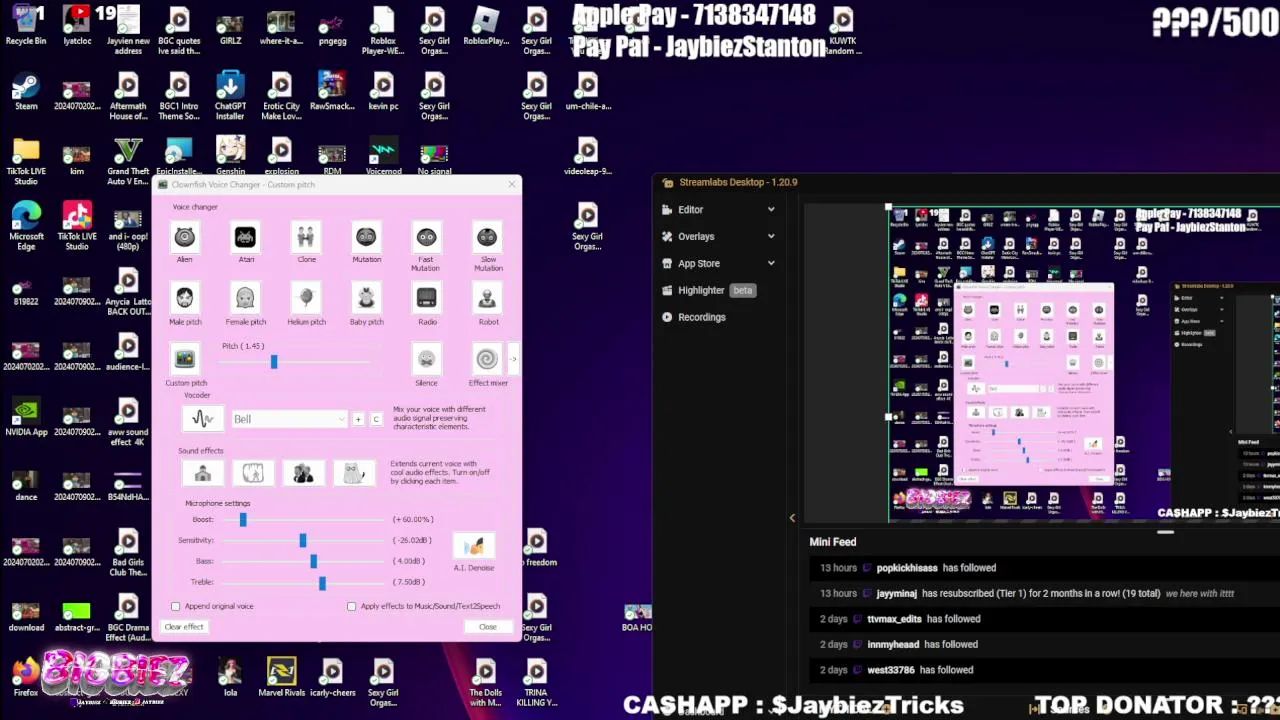Viewport: 1280px width, 720px height.
Task: Open the first TikTok LIVE Studio folder icon
Action: 26,161
